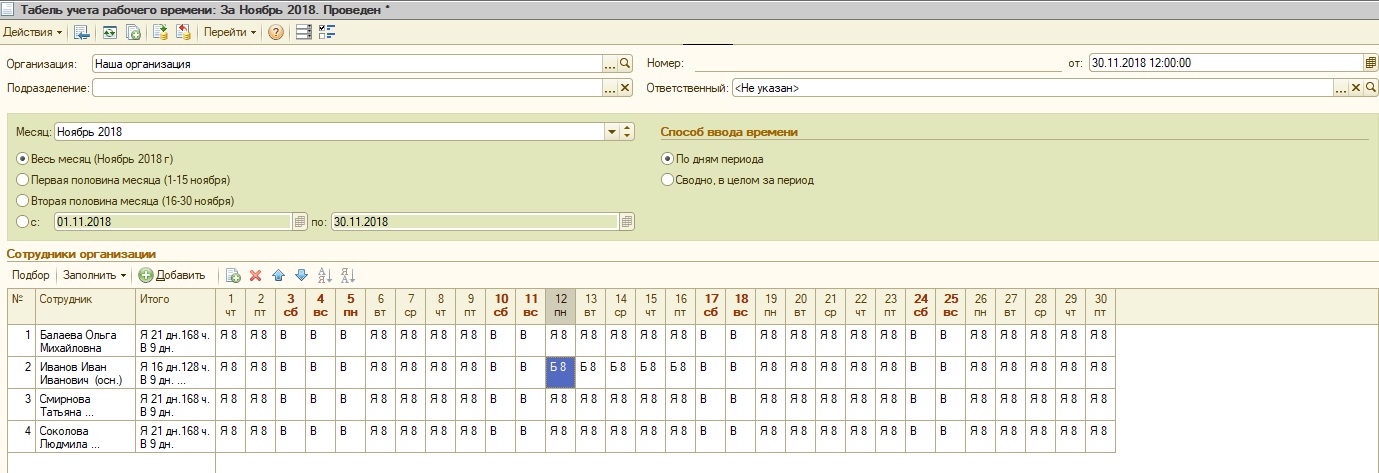The image size is (1379, 473).
Task: Click the Организация field ellipsis button
Action: (609, 63)
